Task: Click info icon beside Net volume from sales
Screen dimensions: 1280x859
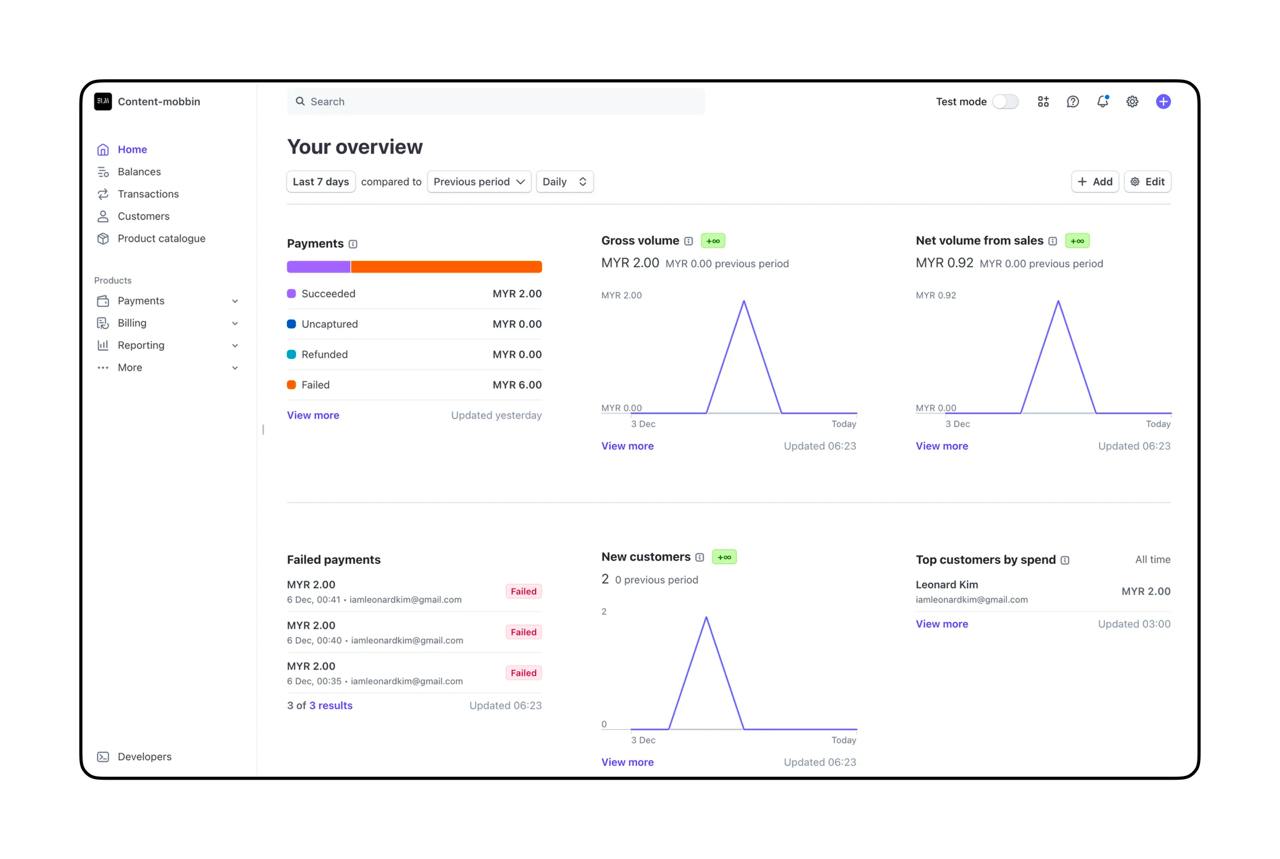Action: tap(1053, 241)
